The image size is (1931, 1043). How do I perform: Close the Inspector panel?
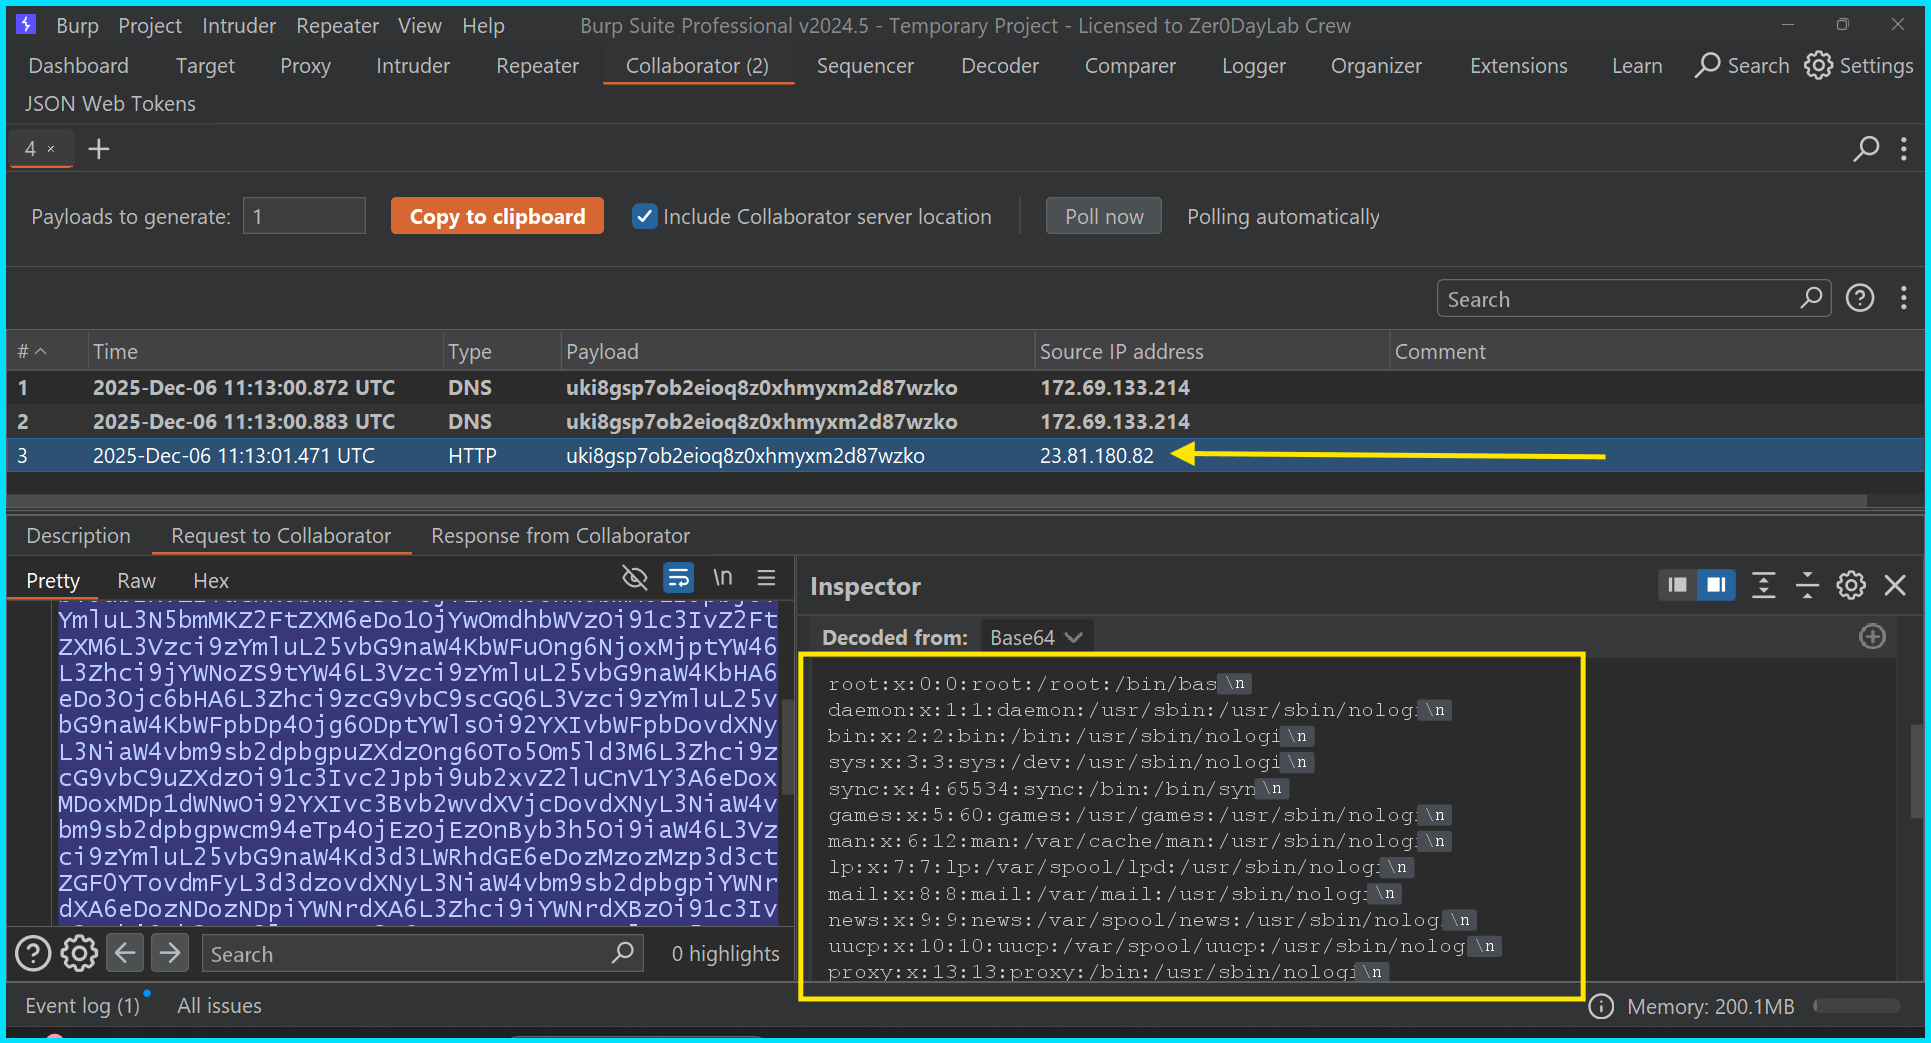pos(1895,585)
